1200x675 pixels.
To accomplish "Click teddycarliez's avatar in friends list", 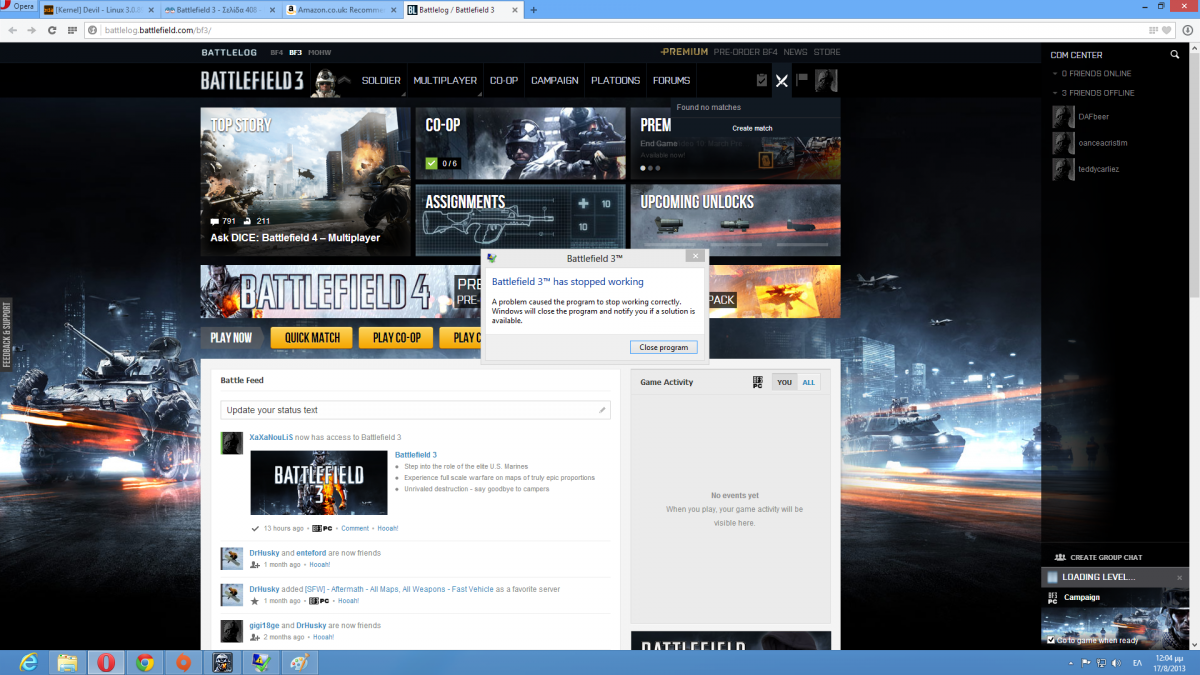I will (1063, 169).
